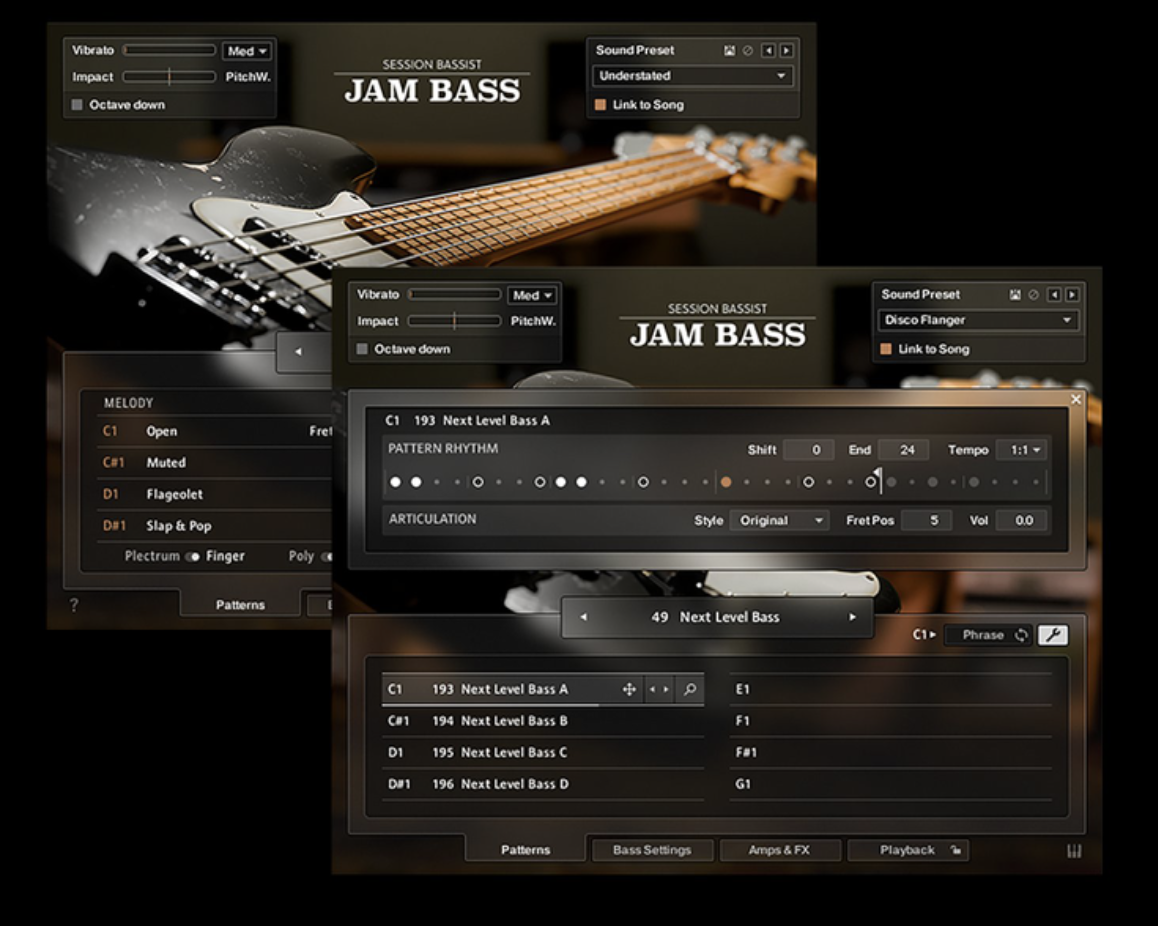The height and width of the screenshot is (926, 1158).
Task: Click the Vol value field showing 0.0
Action: point(1023,521)
